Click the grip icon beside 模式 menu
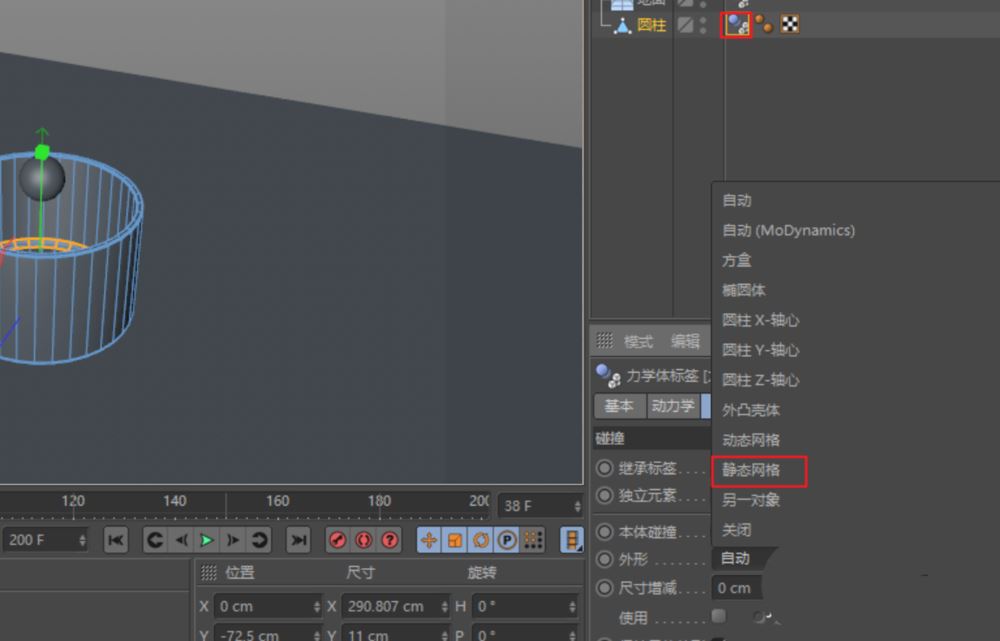 point(605,341)
